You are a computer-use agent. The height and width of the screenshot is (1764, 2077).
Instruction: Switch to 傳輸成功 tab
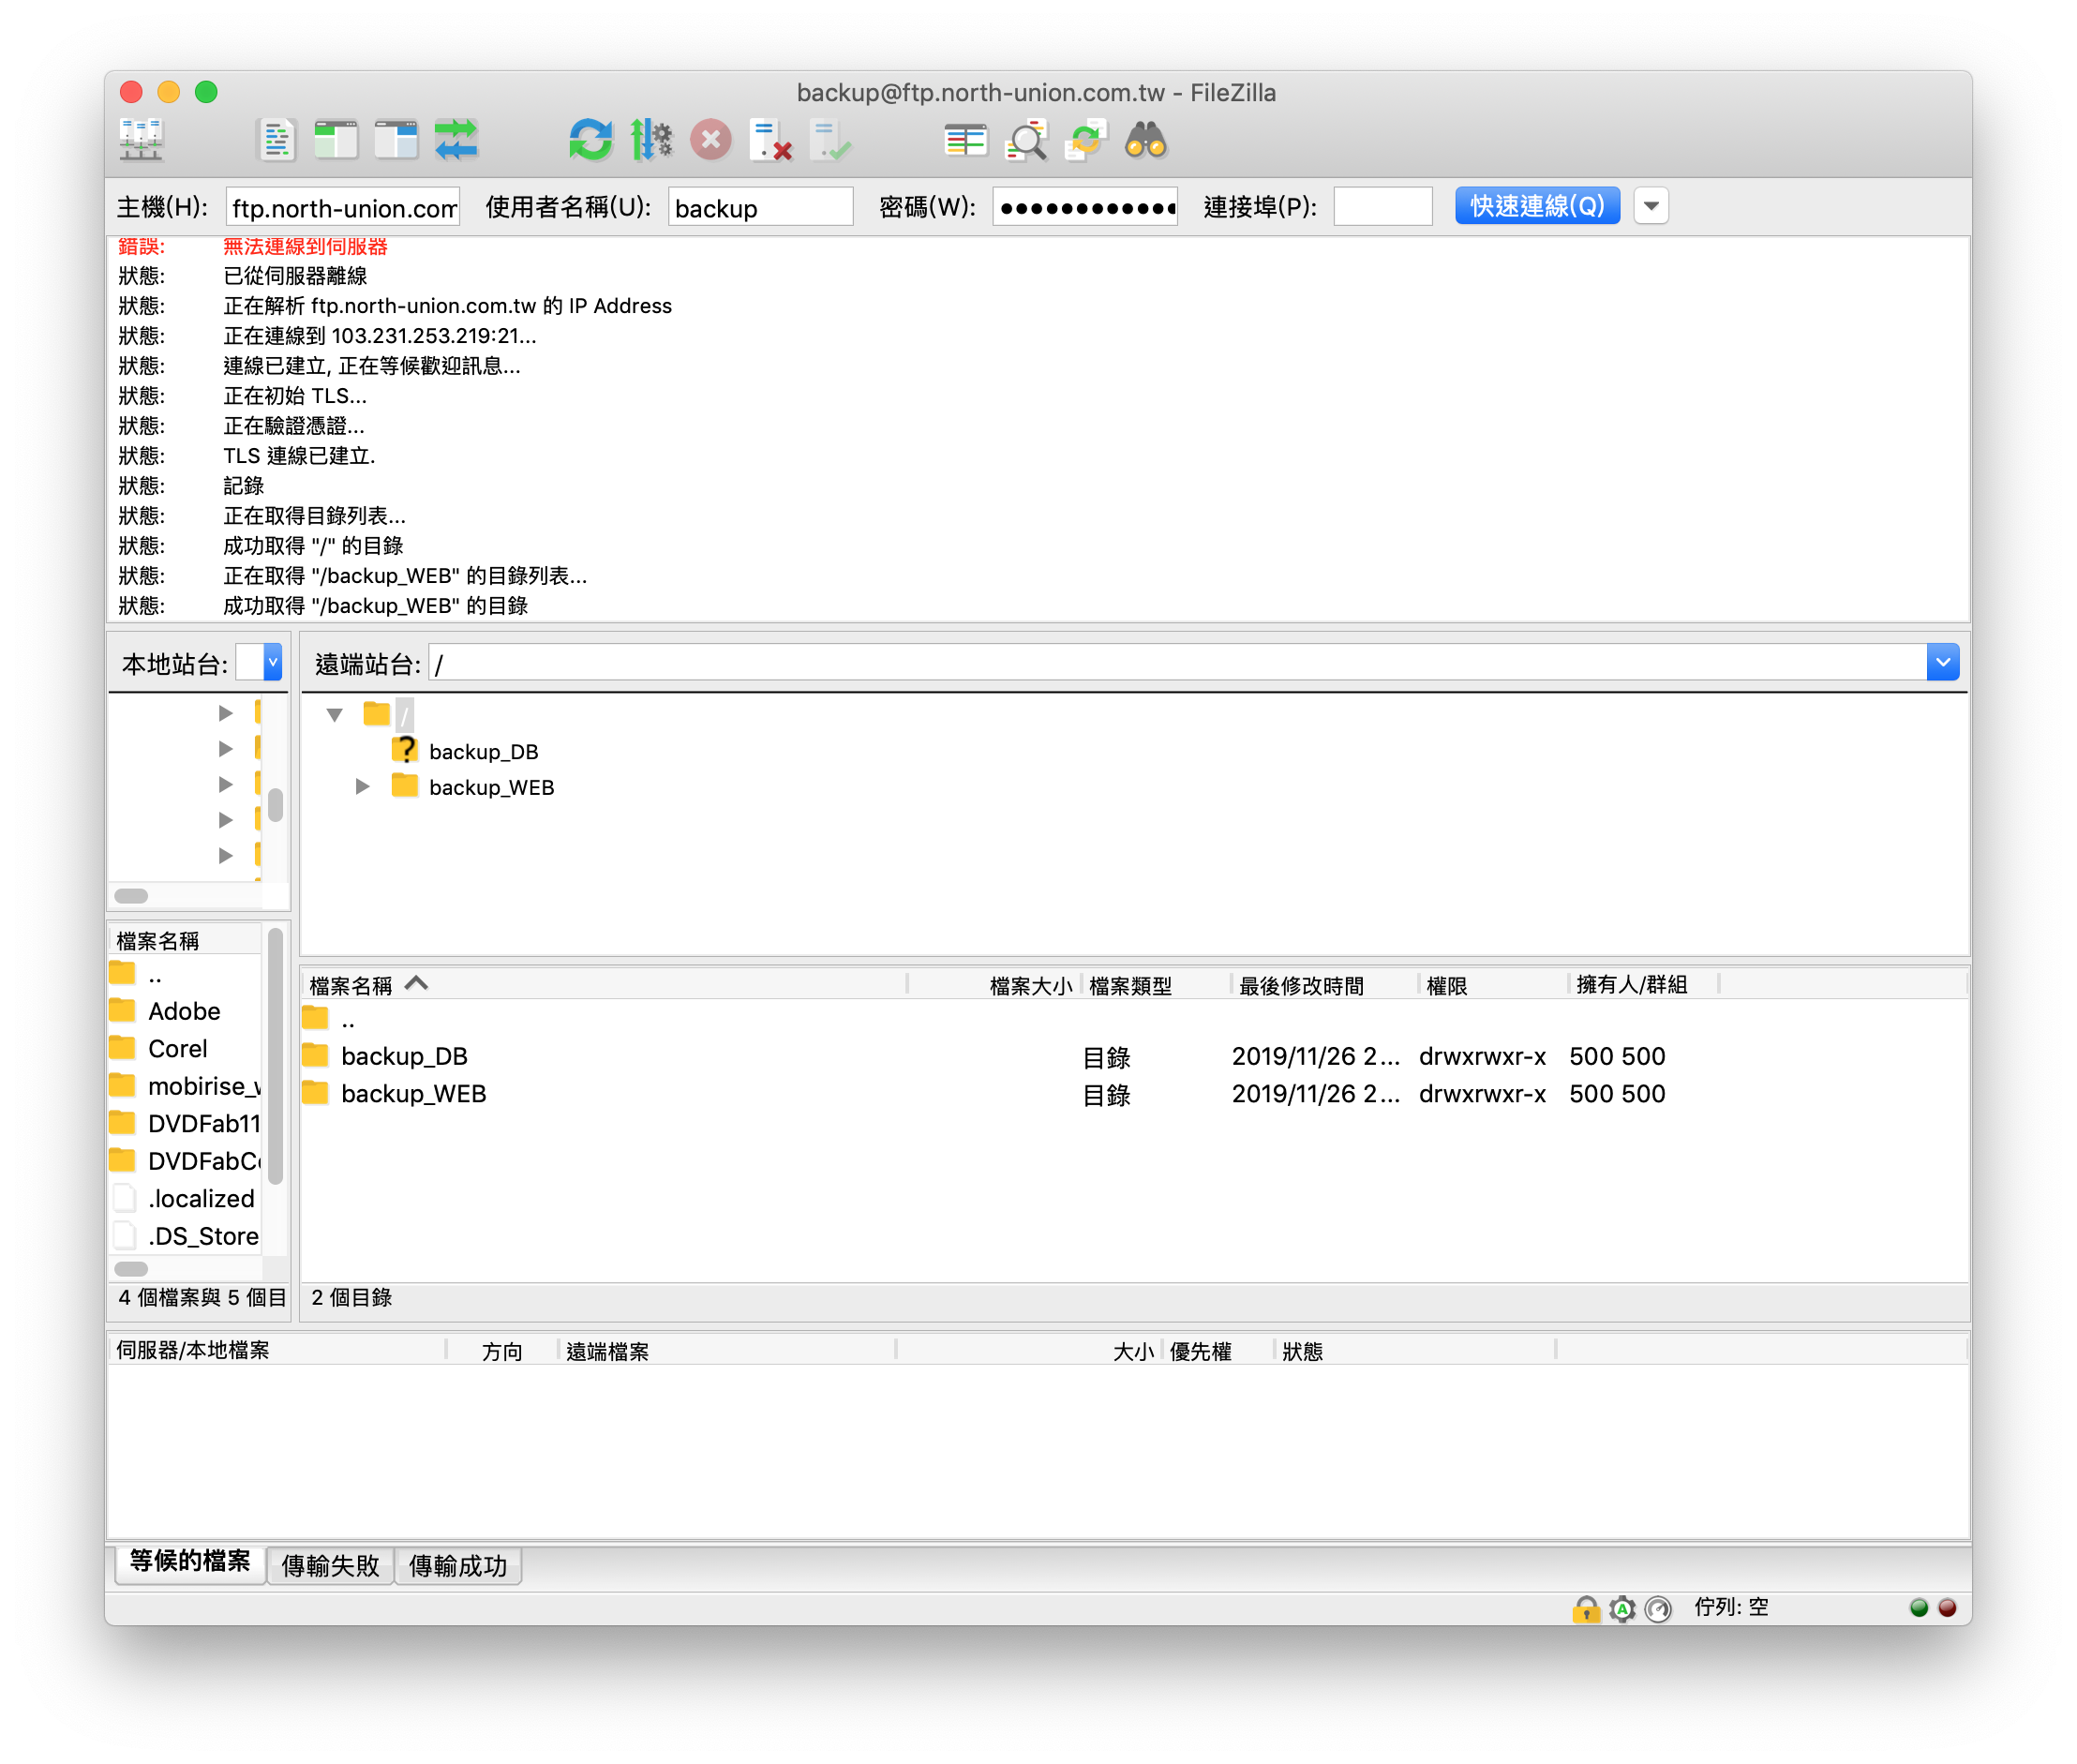458,1565
